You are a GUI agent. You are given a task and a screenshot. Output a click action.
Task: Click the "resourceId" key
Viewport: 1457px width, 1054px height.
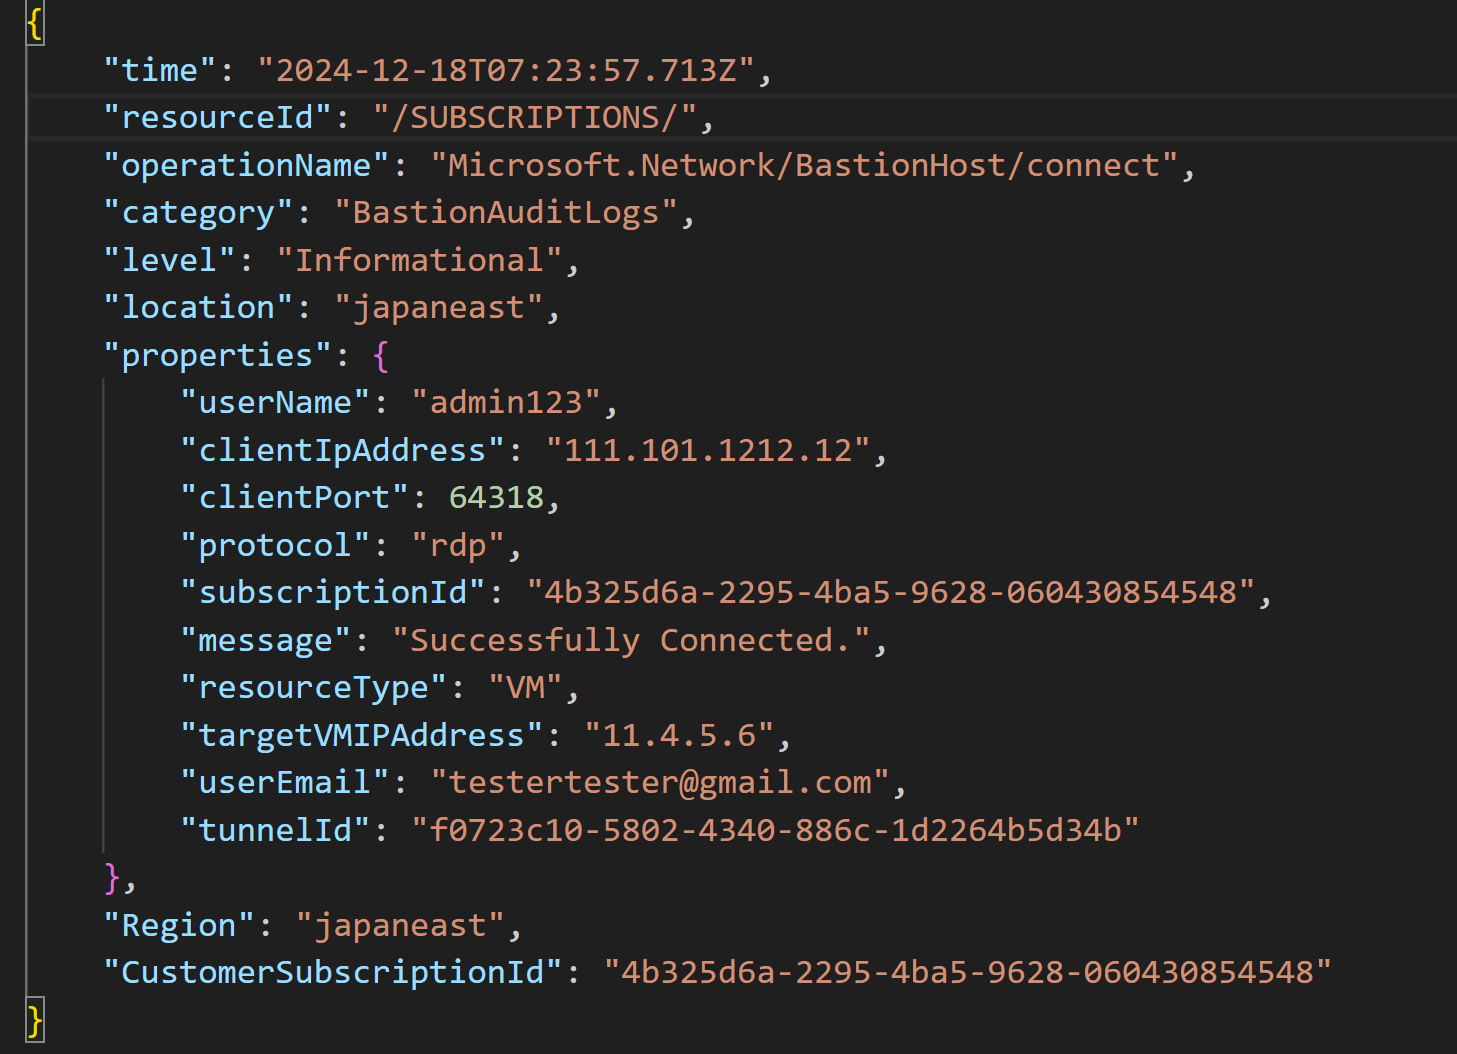[218, 118]
